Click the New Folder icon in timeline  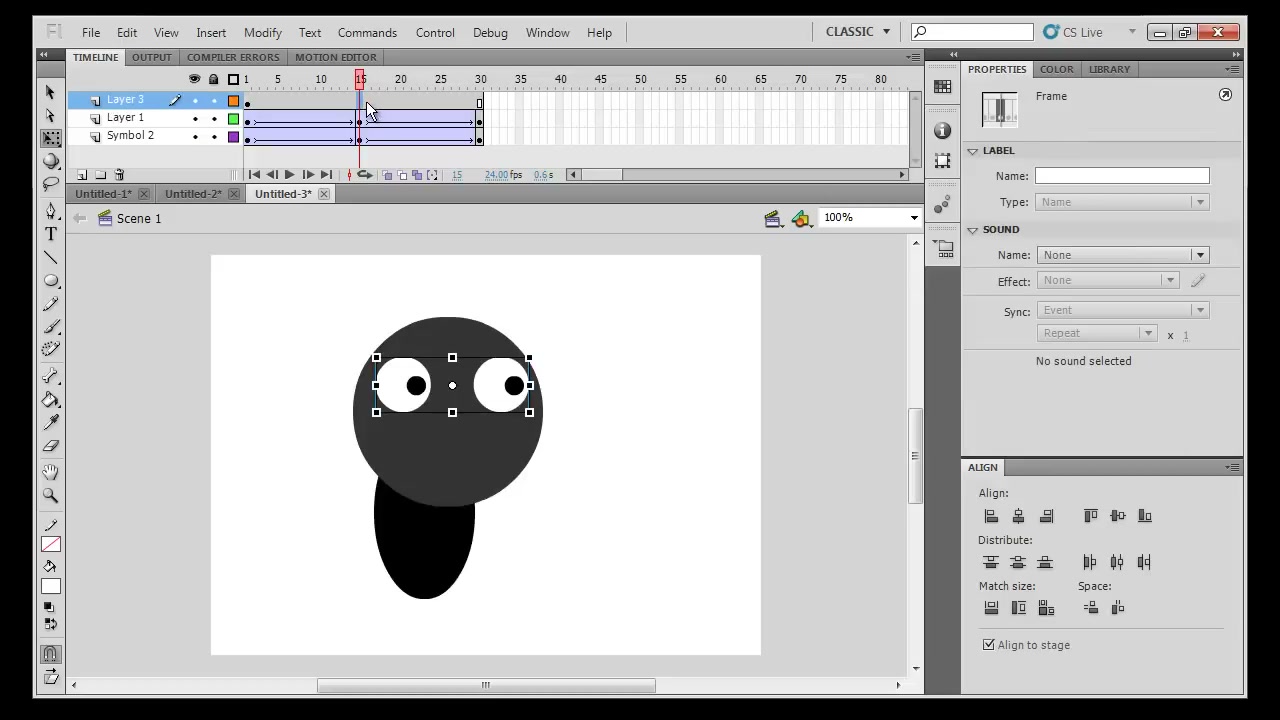(x=100, y=175)
